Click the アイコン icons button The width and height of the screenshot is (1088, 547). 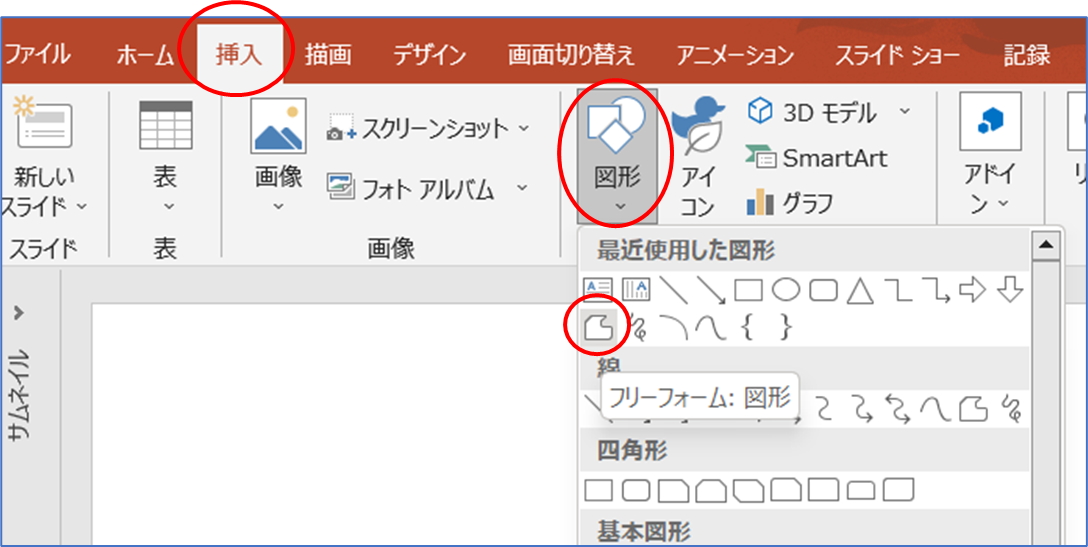(x=698, y=155)
